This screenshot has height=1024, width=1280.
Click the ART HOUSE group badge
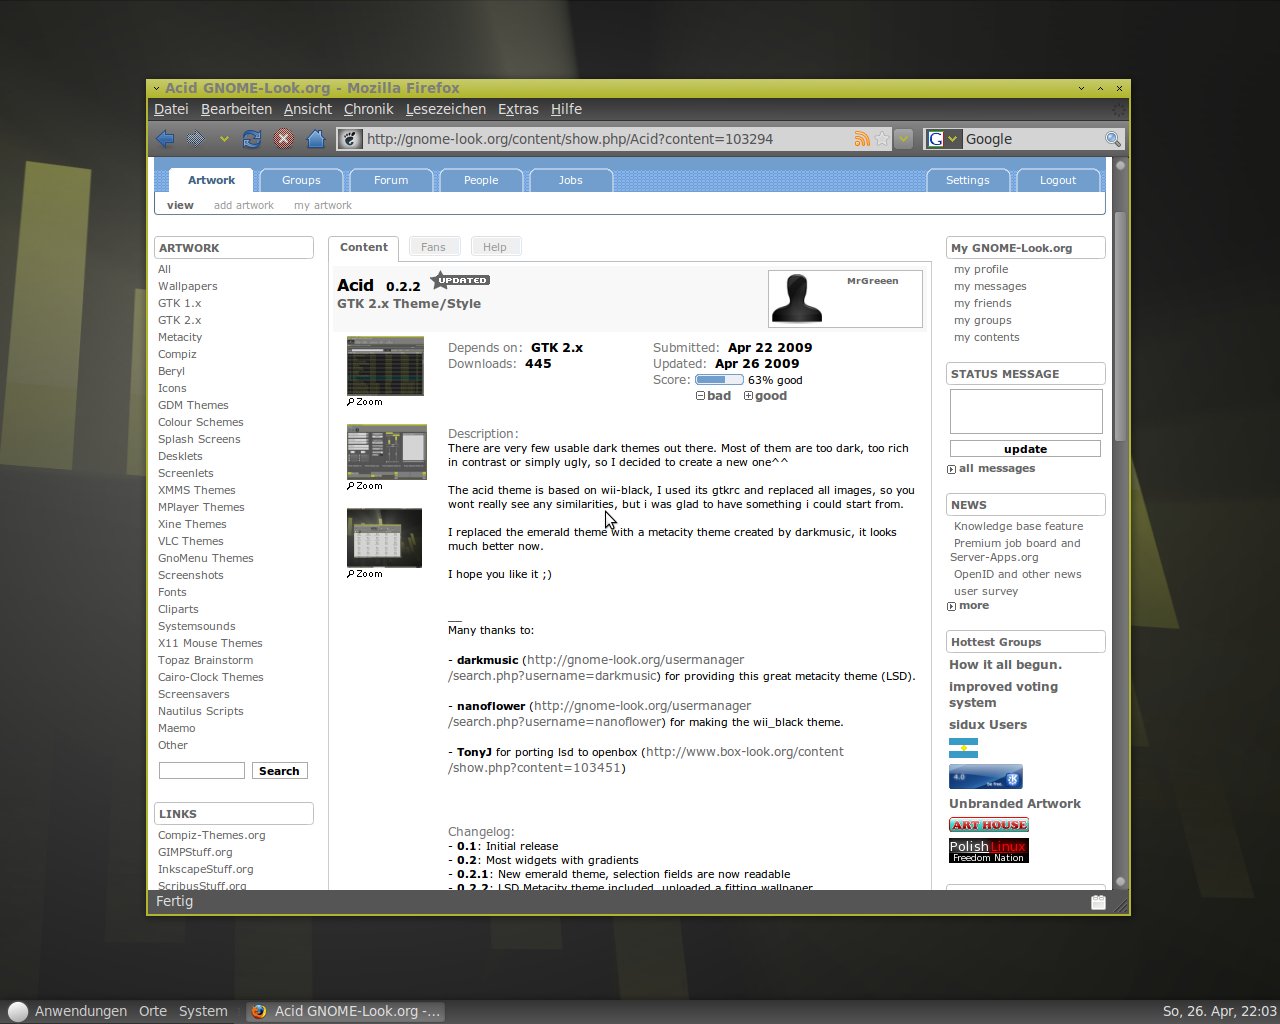click(x=989, y=825)
